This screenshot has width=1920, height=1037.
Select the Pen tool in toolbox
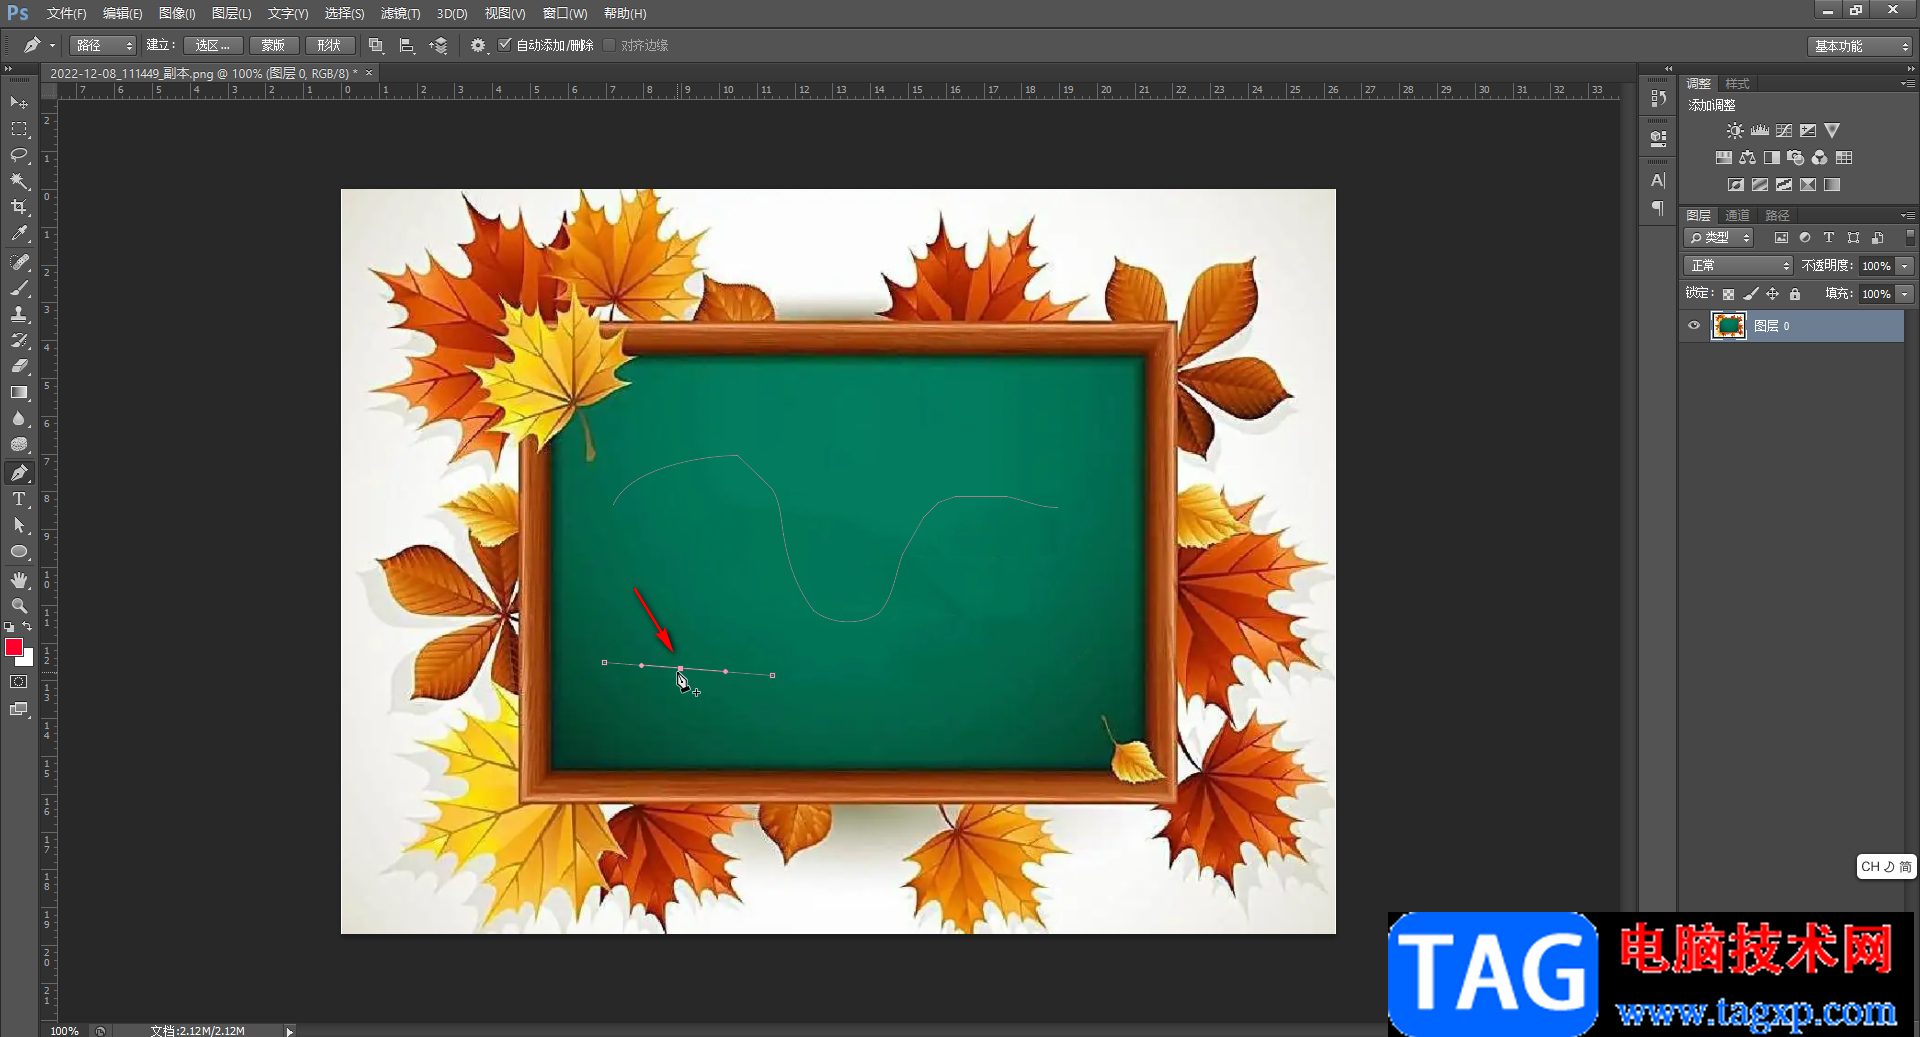tap(19, 473)
